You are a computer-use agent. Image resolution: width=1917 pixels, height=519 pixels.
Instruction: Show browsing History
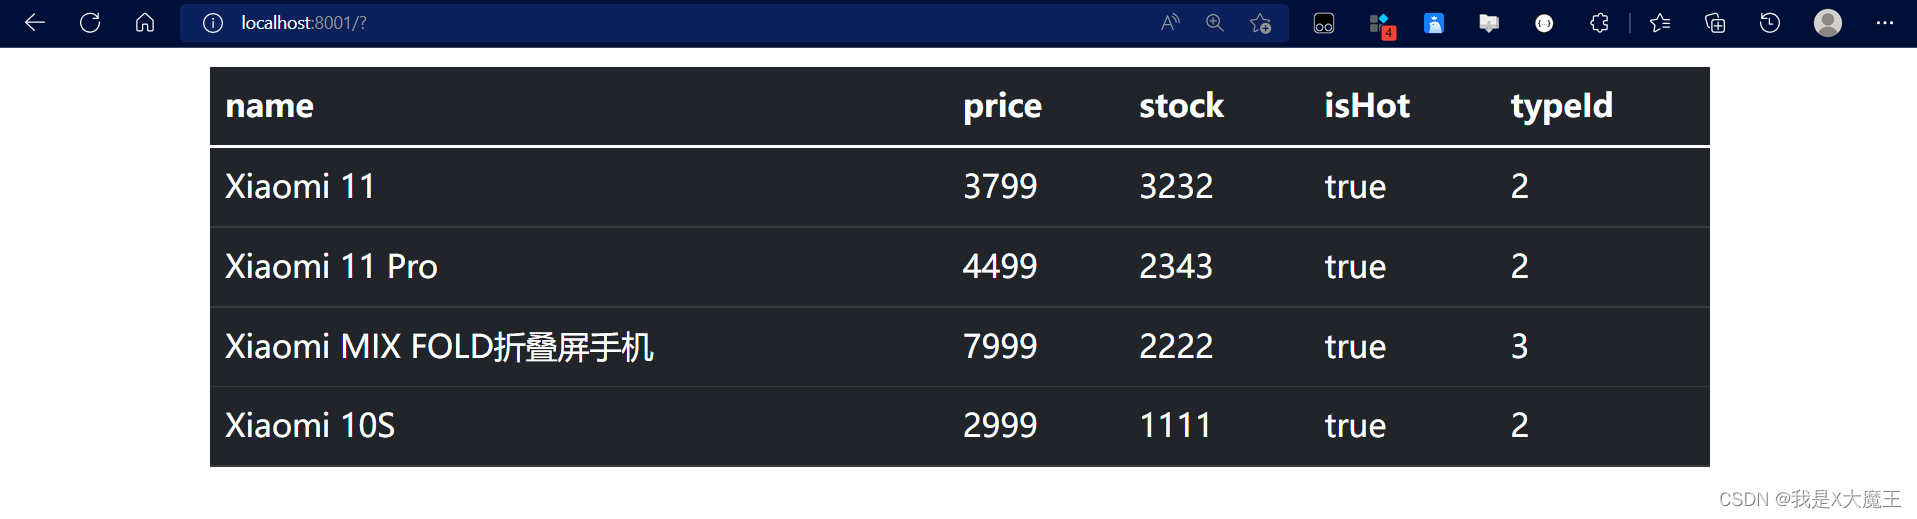point(1770,23)
